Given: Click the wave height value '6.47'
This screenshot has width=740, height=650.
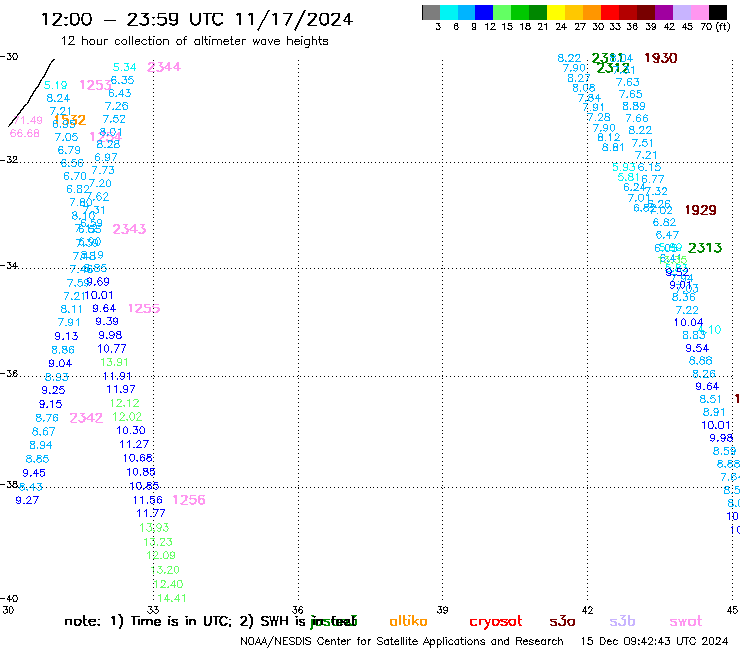Looking at the screenshot, I should [x=667, y=235].
